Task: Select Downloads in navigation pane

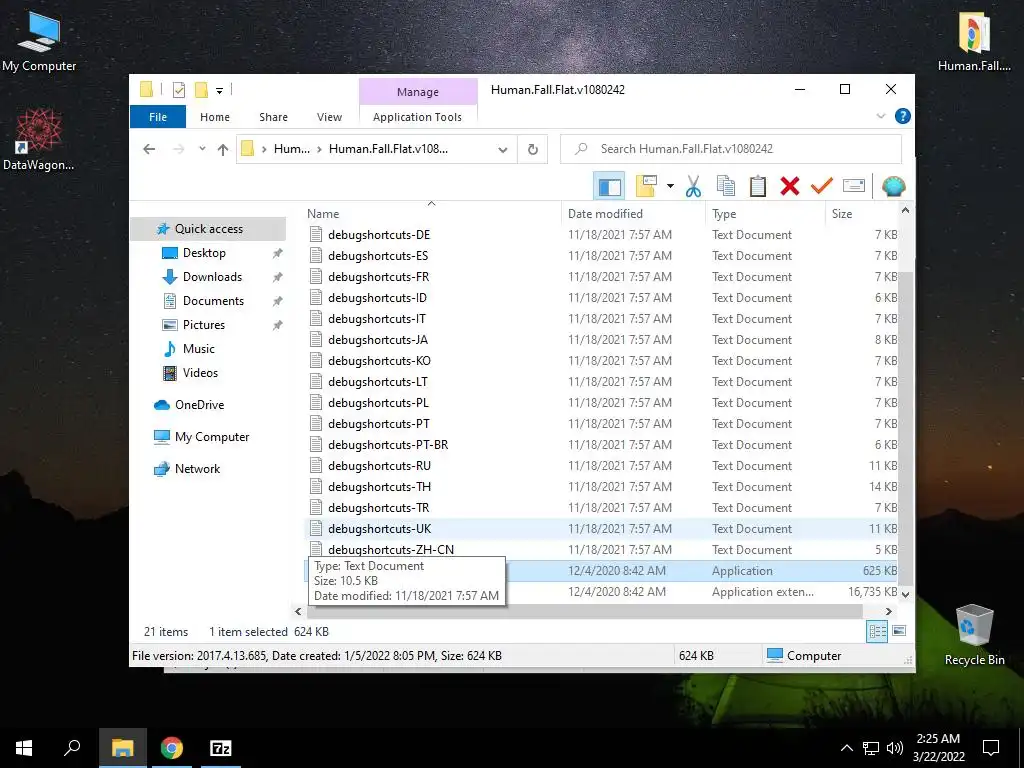Action: [212, 277]
